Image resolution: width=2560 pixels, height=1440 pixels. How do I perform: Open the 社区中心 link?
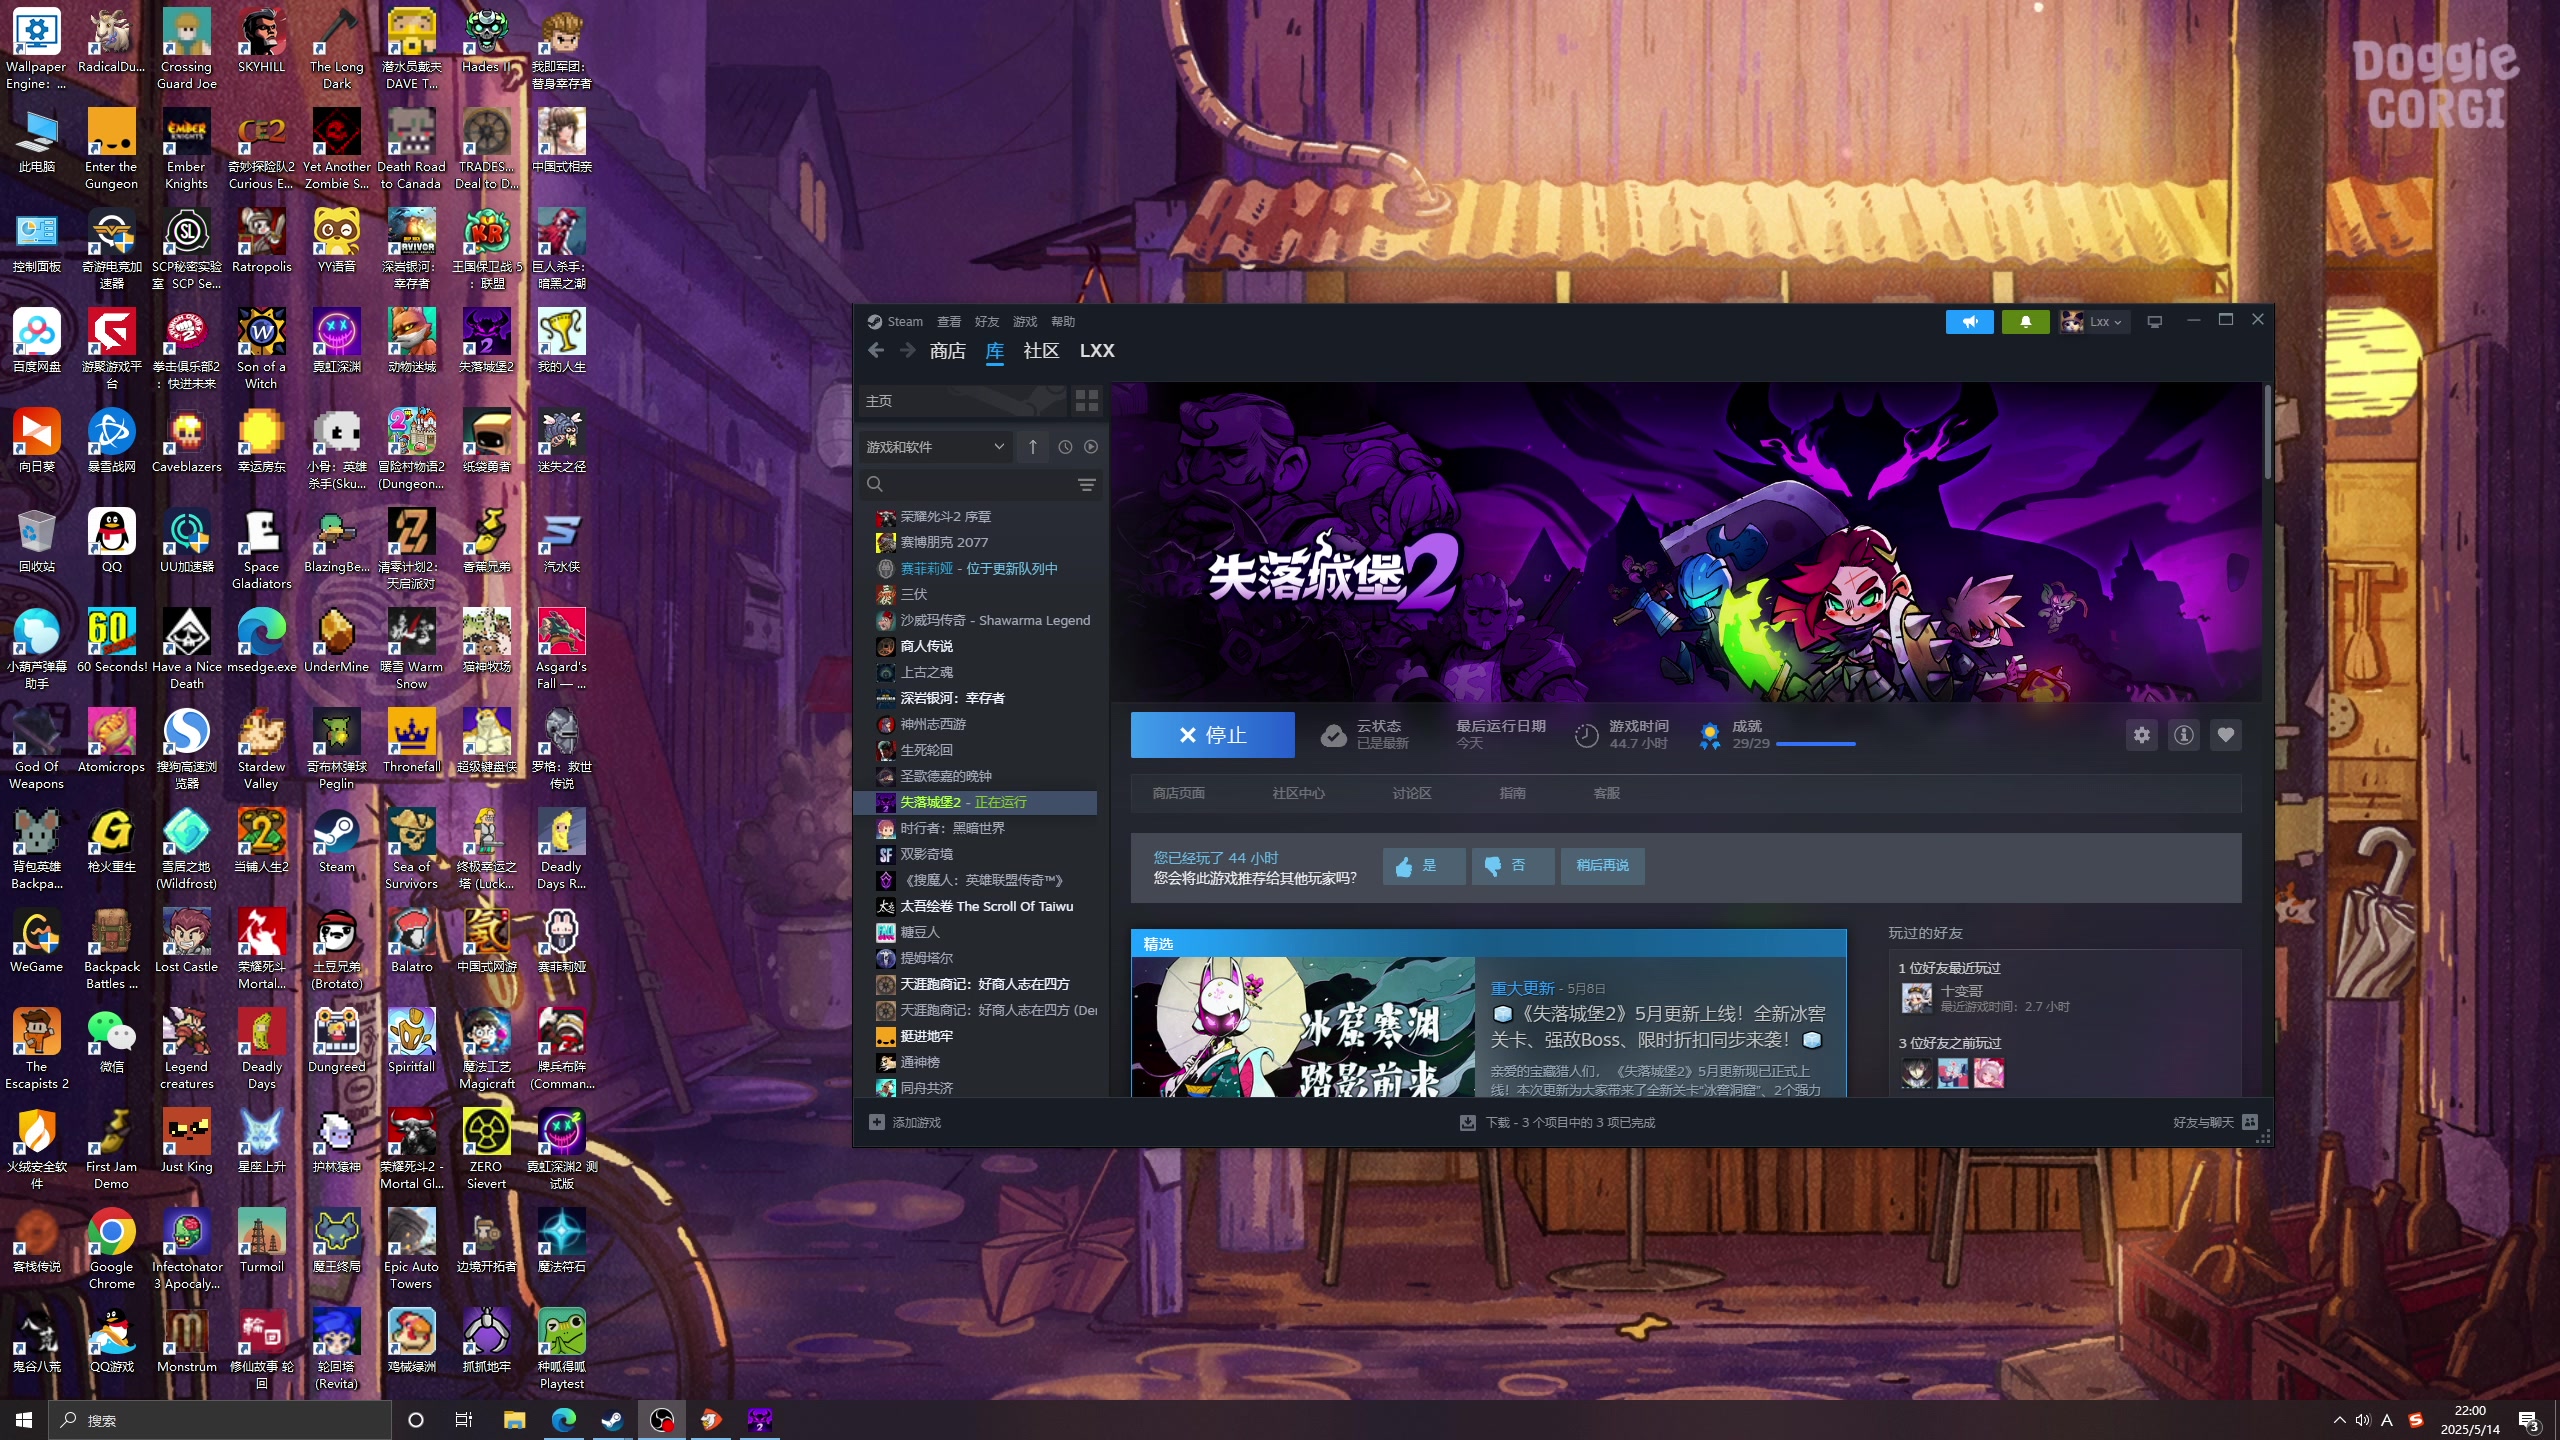tap(1298, 793)
